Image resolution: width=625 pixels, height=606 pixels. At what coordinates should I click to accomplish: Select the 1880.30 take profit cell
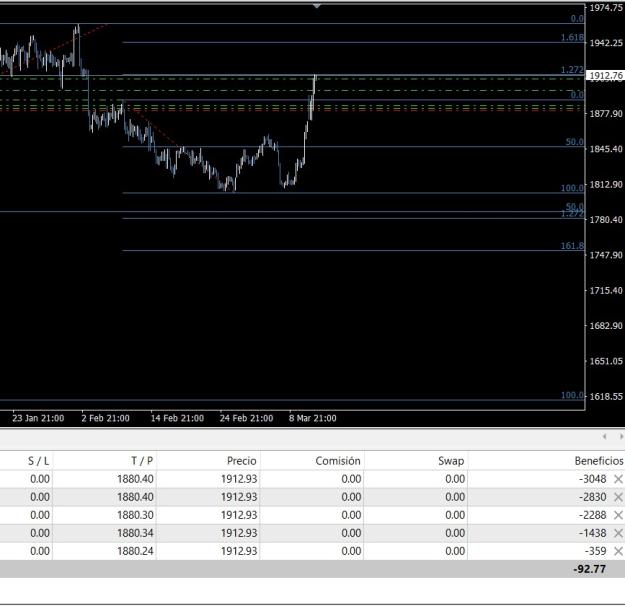tap(135, 515)
